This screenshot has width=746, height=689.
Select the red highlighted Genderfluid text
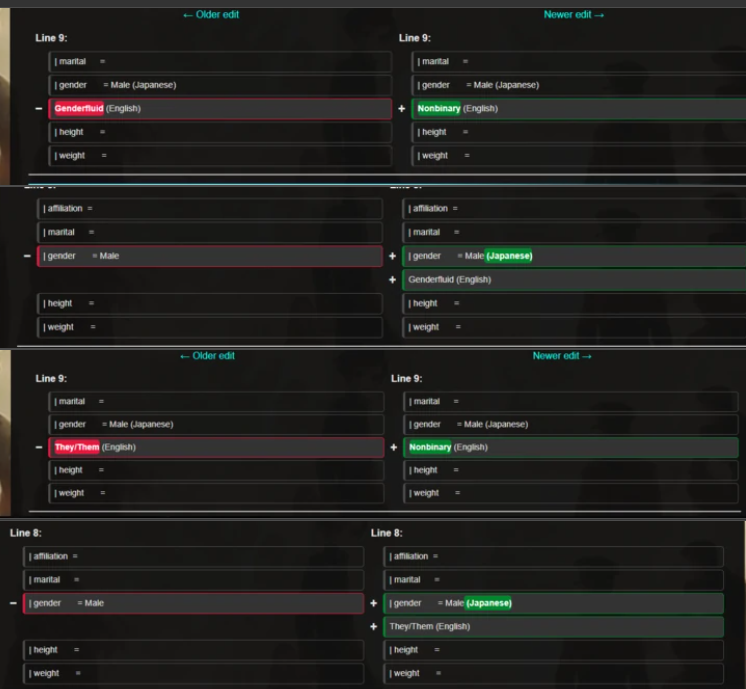point(79,108)
